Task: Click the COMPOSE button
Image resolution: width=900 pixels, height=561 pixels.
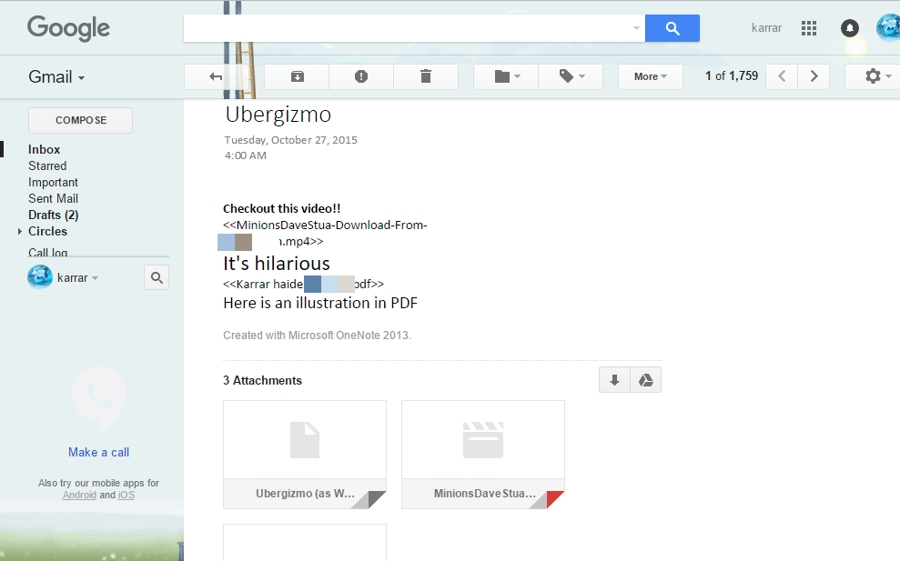Action: tap(80, 120)
